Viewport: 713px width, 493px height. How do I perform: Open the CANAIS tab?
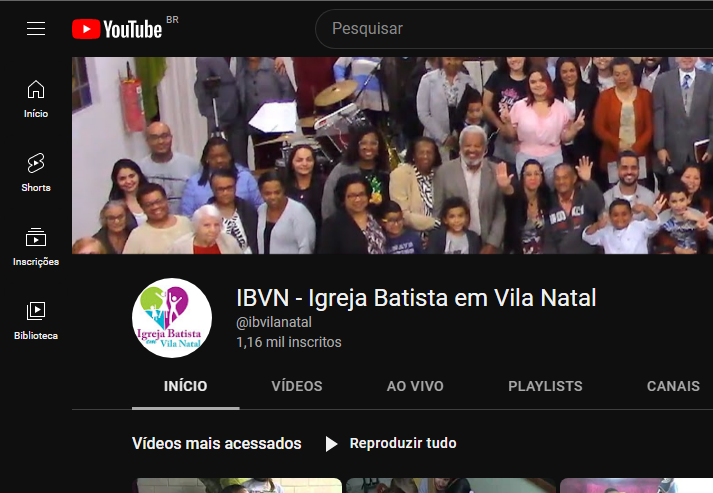click(673, 386)
